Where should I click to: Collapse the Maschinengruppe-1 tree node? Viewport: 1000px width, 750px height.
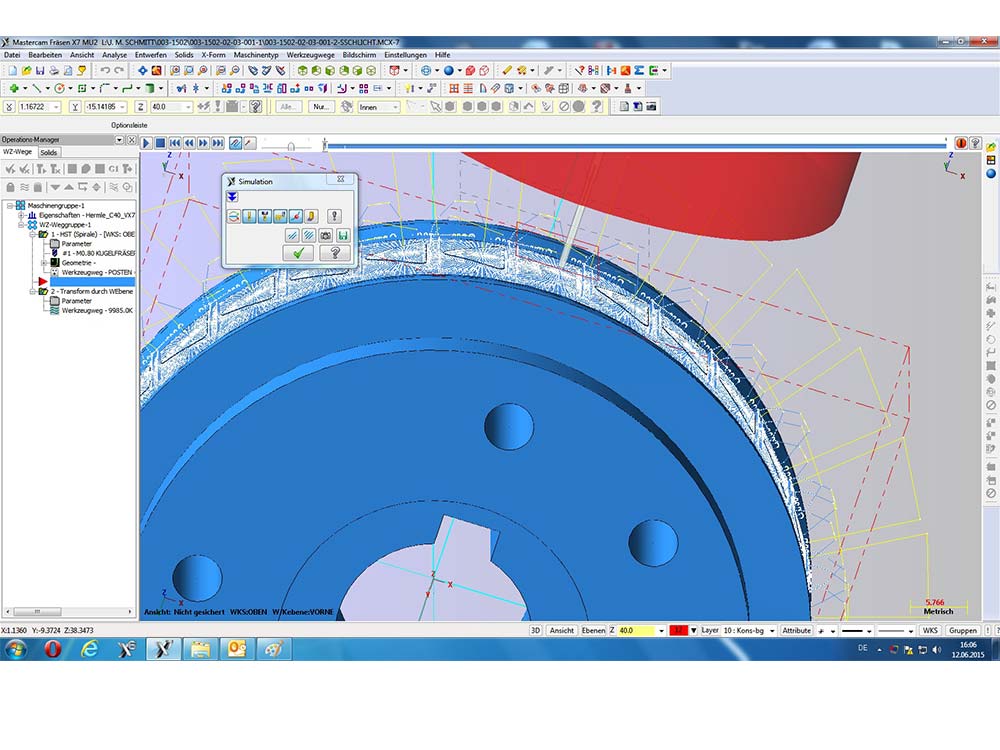coord(9,205)
